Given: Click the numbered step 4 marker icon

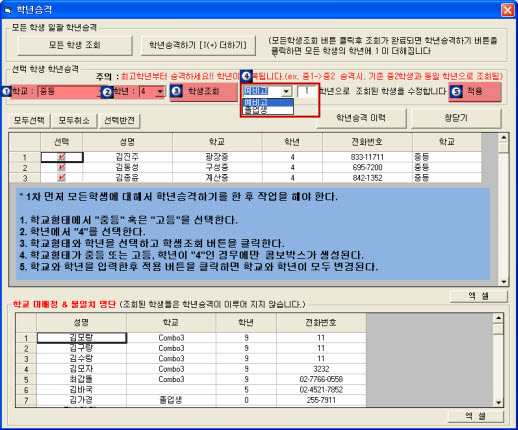Looking at the screenshot, I should coord(246,76).
